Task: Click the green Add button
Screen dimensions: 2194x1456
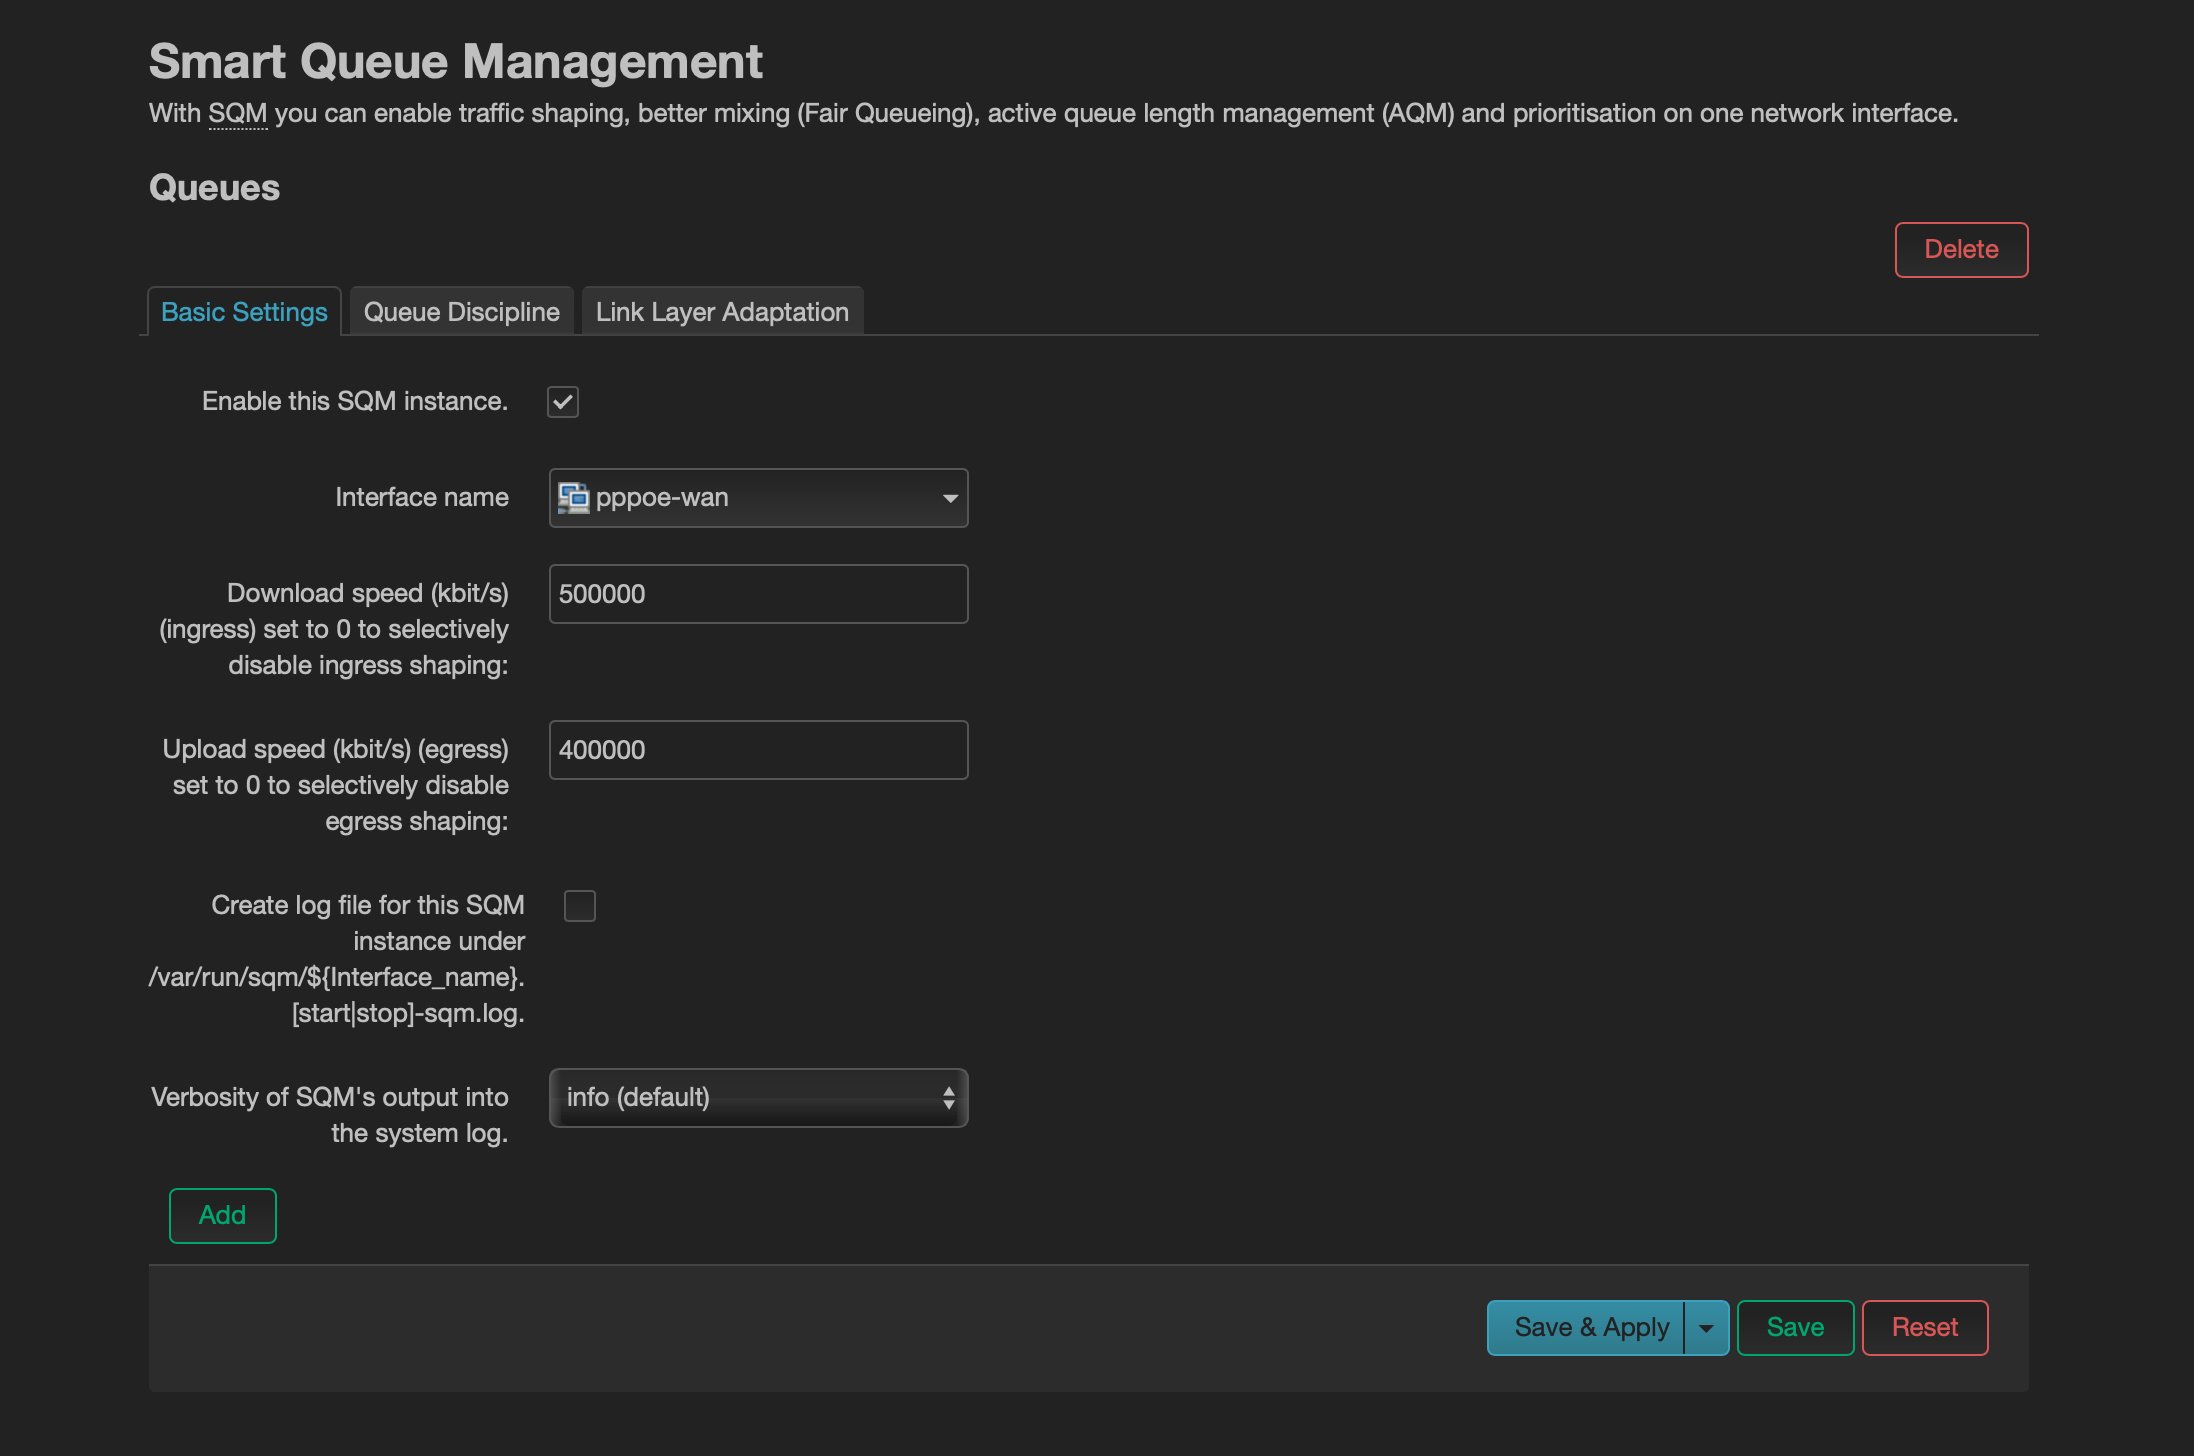Action: click(222, 1216)
